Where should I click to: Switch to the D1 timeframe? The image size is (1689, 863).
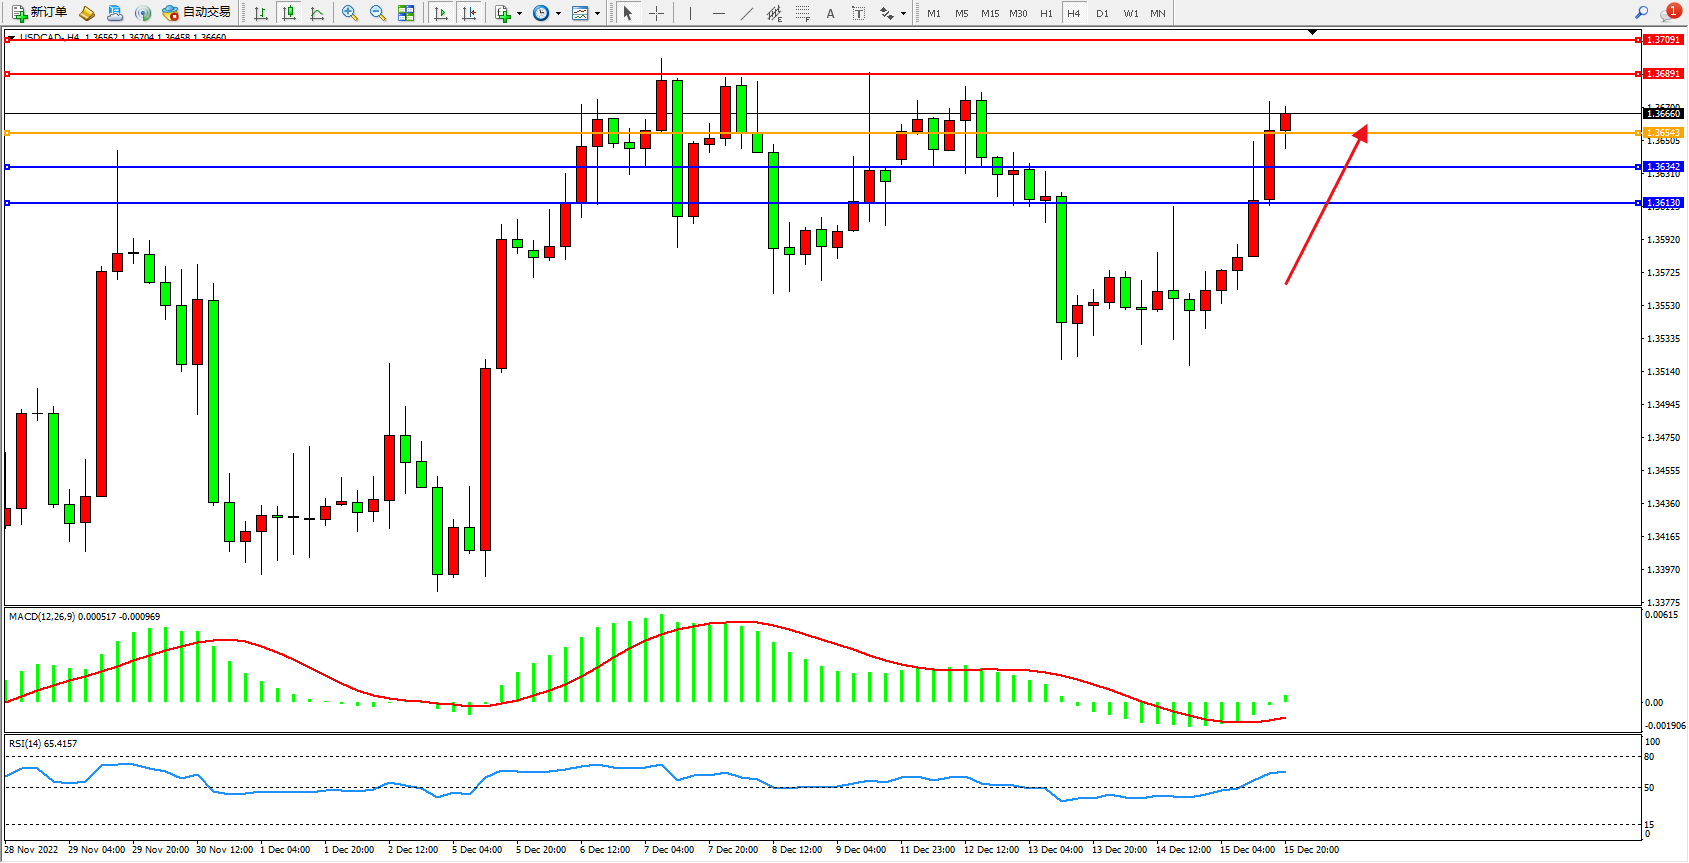click(x=1102, y=14)
